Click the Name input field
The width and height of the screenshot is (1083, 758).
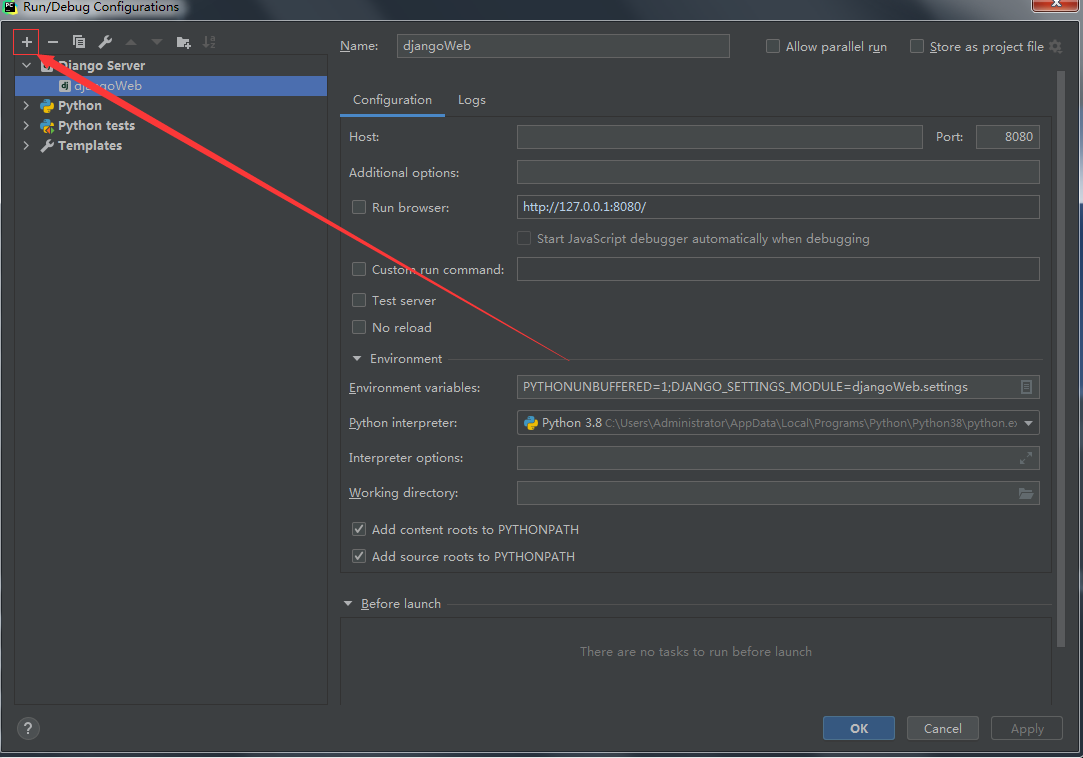click(x=563, y=46)
